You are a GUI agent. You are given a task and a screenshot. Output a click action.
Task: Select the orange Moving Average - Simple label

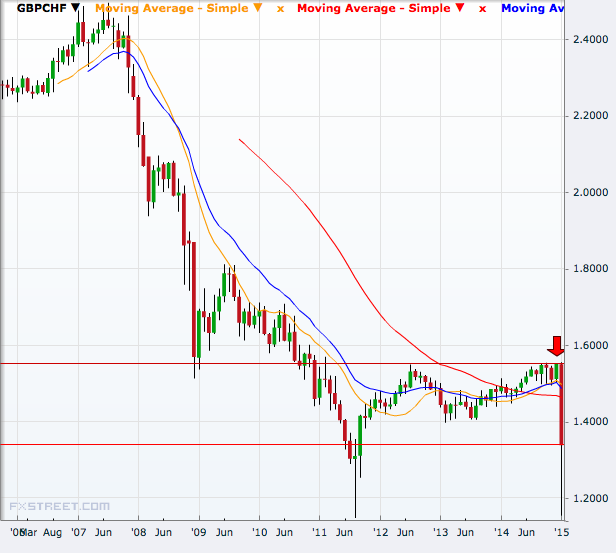(x=172, y=8)
